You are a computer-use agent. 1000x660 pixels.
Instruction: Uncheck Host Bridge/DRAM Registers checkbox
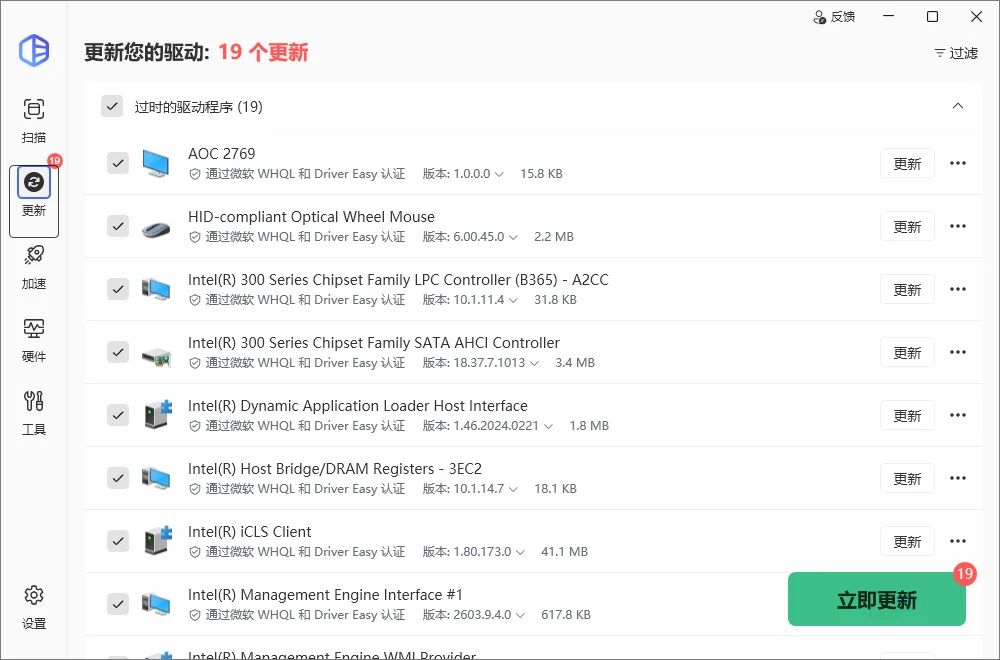coord(118,478)
